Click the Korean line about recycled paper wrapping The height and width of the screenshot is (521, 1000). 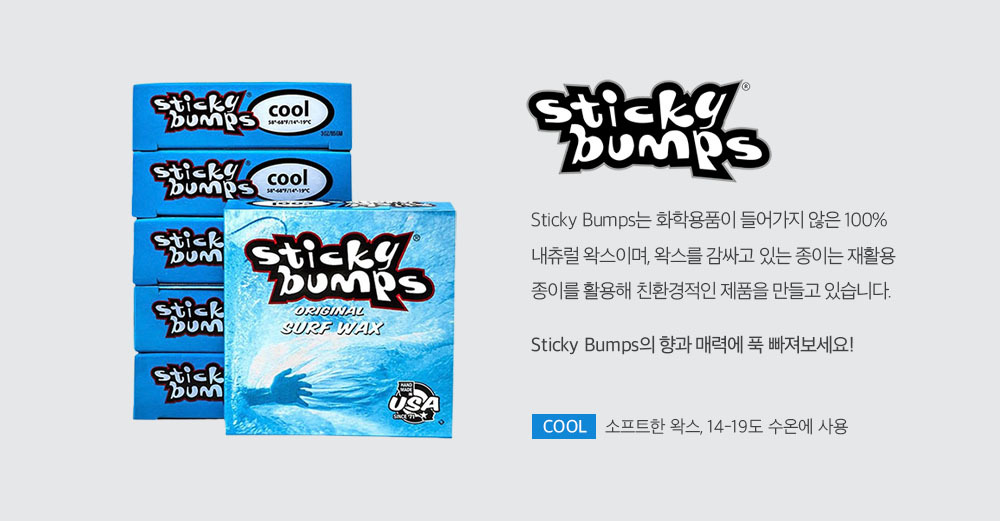pos(713,256)
